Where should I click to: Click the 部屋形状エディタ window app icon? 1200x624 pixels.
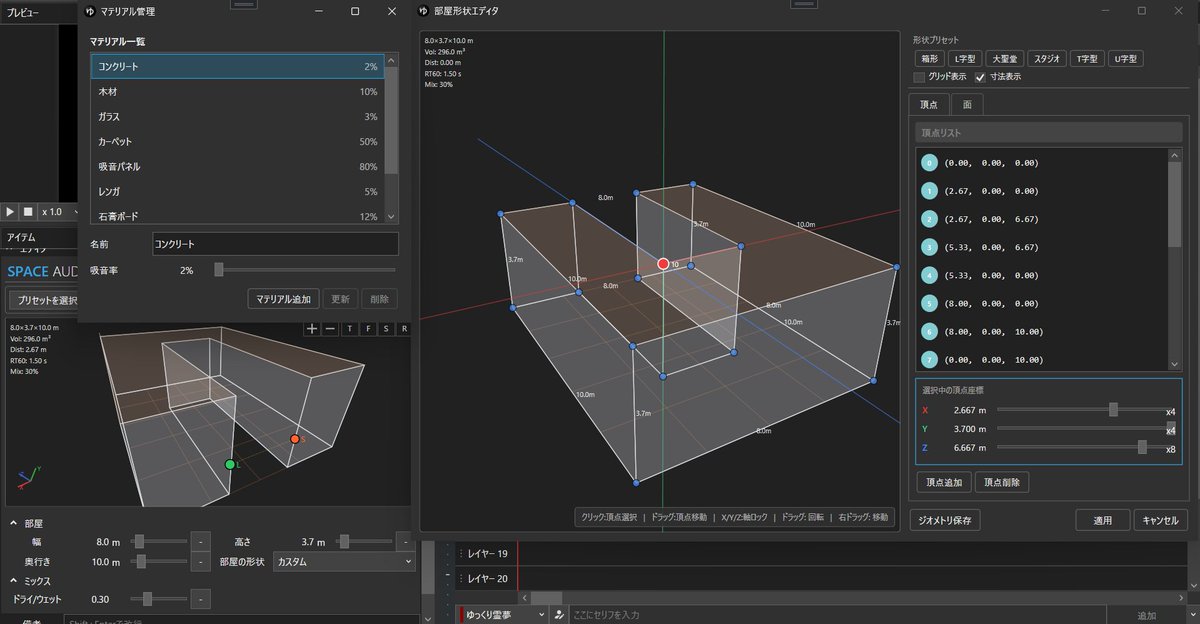tap(424, 11)
